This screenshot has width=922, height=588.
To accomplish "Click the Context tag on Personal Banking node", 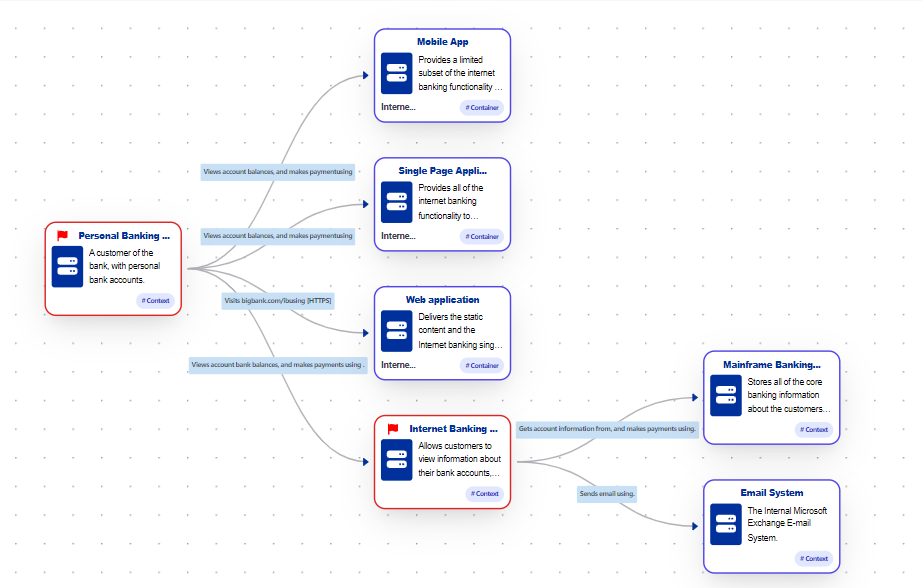I will point(155,301).
